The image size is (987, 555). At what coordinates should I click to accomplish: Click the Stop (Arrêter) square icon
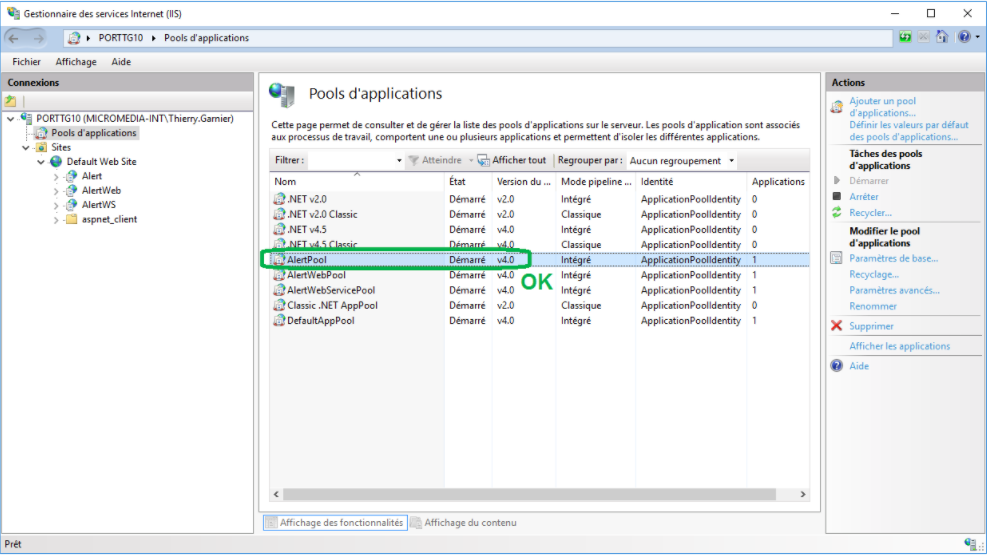(x=837, y=197)
